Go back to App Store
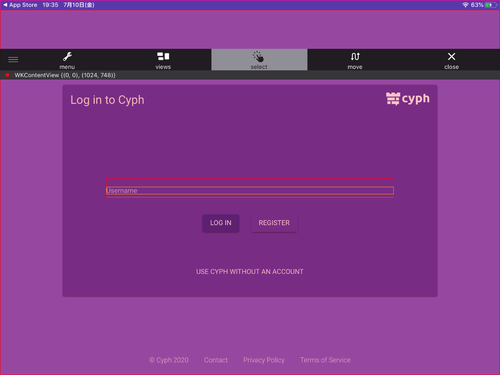500x375 pixels. click(x=20, y=5)
